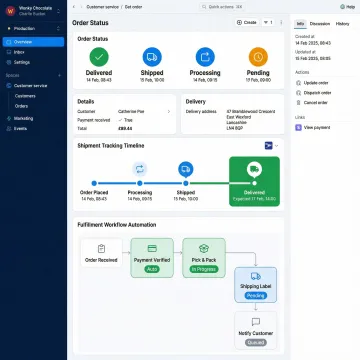Switch to the Discussion tab
The height and width of the screenshot is (360, 360).
point(320,24)
